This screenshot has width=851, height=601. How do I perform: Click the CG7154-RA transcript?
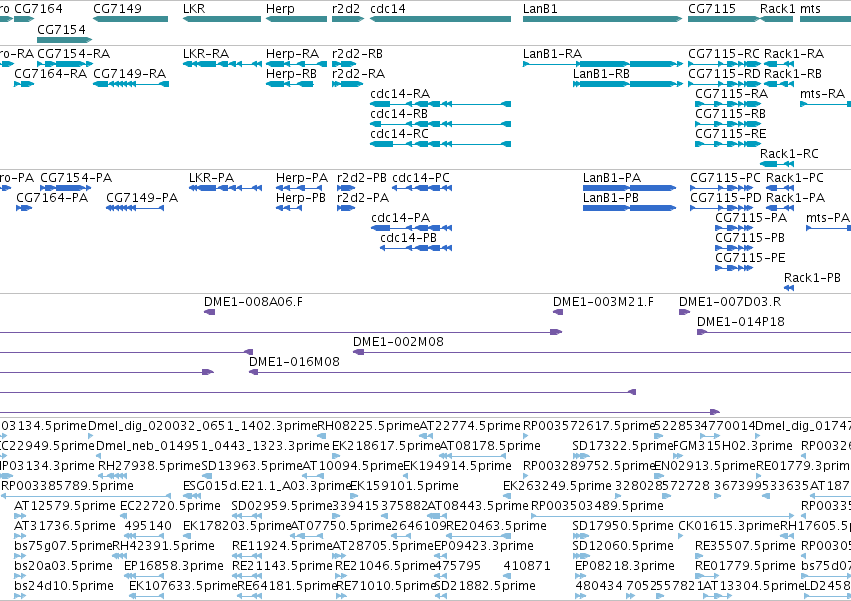pyautogui.click(x=65, y=64)
